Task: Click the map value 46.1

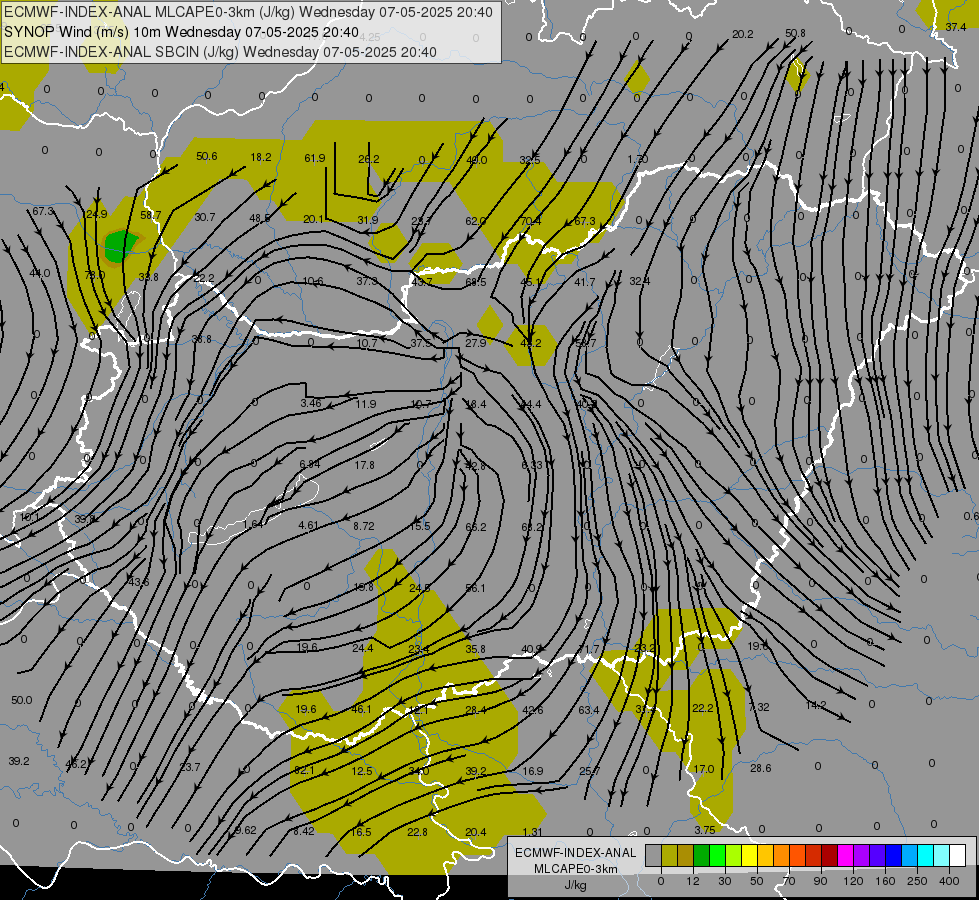Action: [362, 709]
